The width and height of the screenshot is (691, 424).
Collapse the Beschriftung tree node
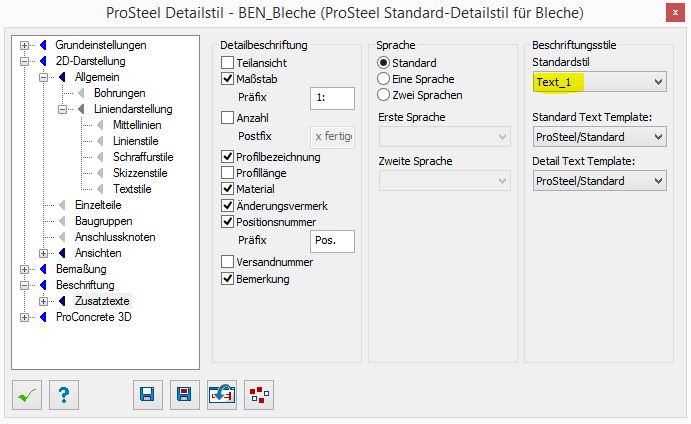(24, 286)
